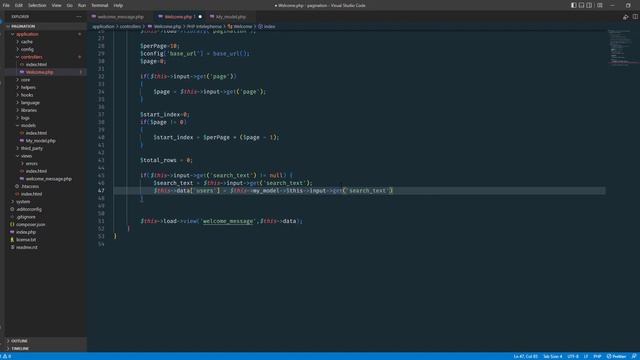Open Explorer more actions ellipsis
640x360 pixels.
pyautogui.click(x=79, y=17)
